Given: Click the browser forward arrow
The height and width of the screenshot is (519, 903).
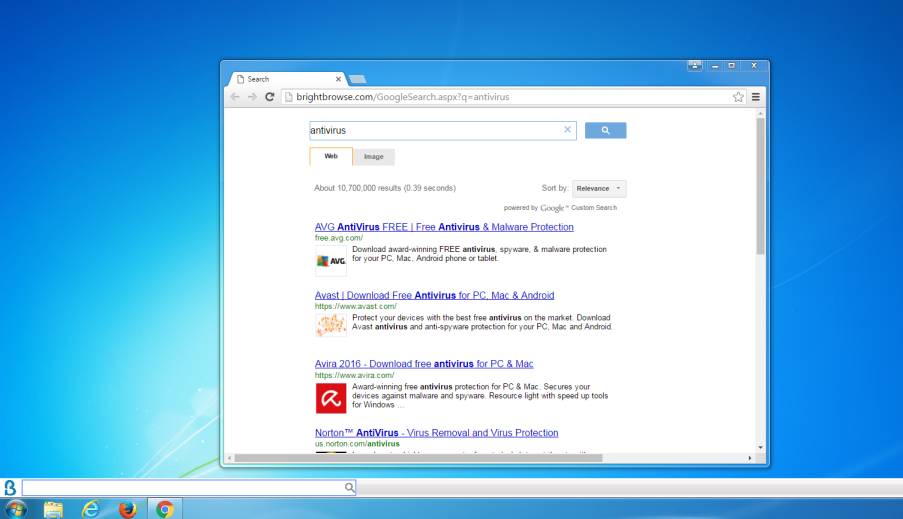Looking at the screenshot, I should tap(252, 97).
